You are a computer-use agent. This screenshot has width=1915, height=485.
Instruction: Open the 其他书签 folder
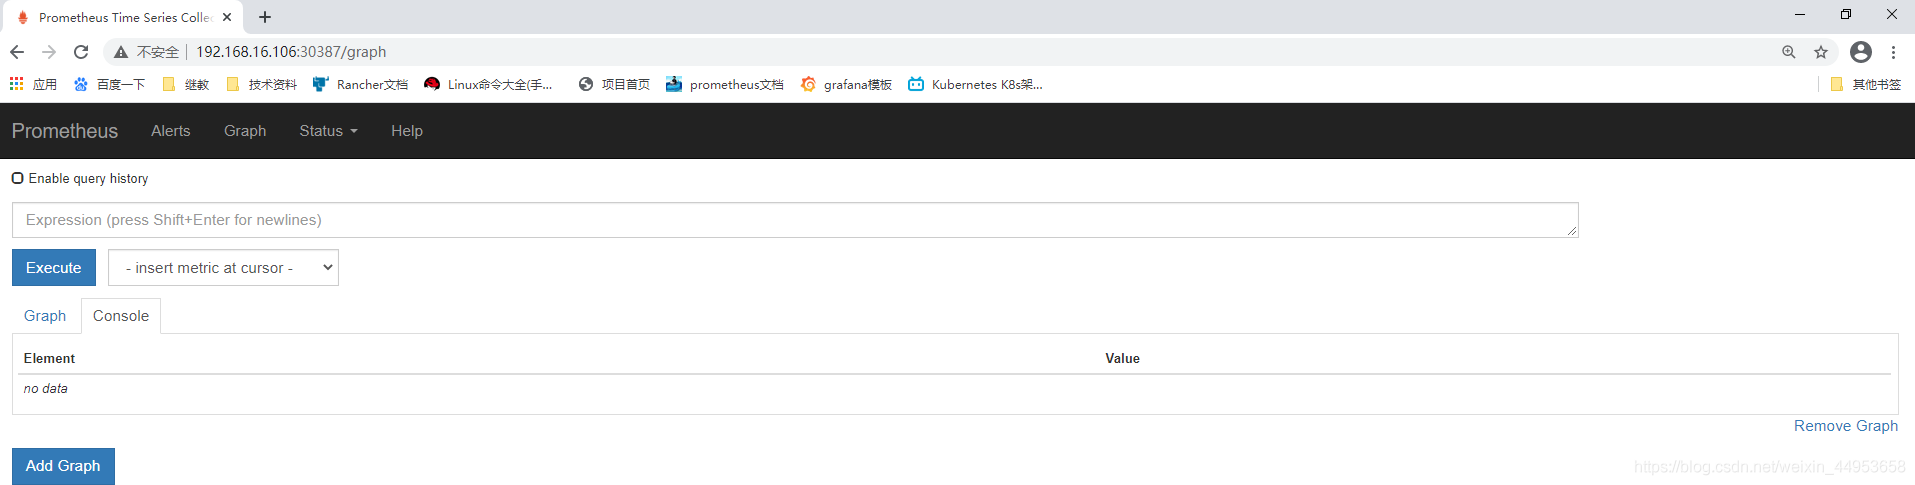tap(1865, 84)
